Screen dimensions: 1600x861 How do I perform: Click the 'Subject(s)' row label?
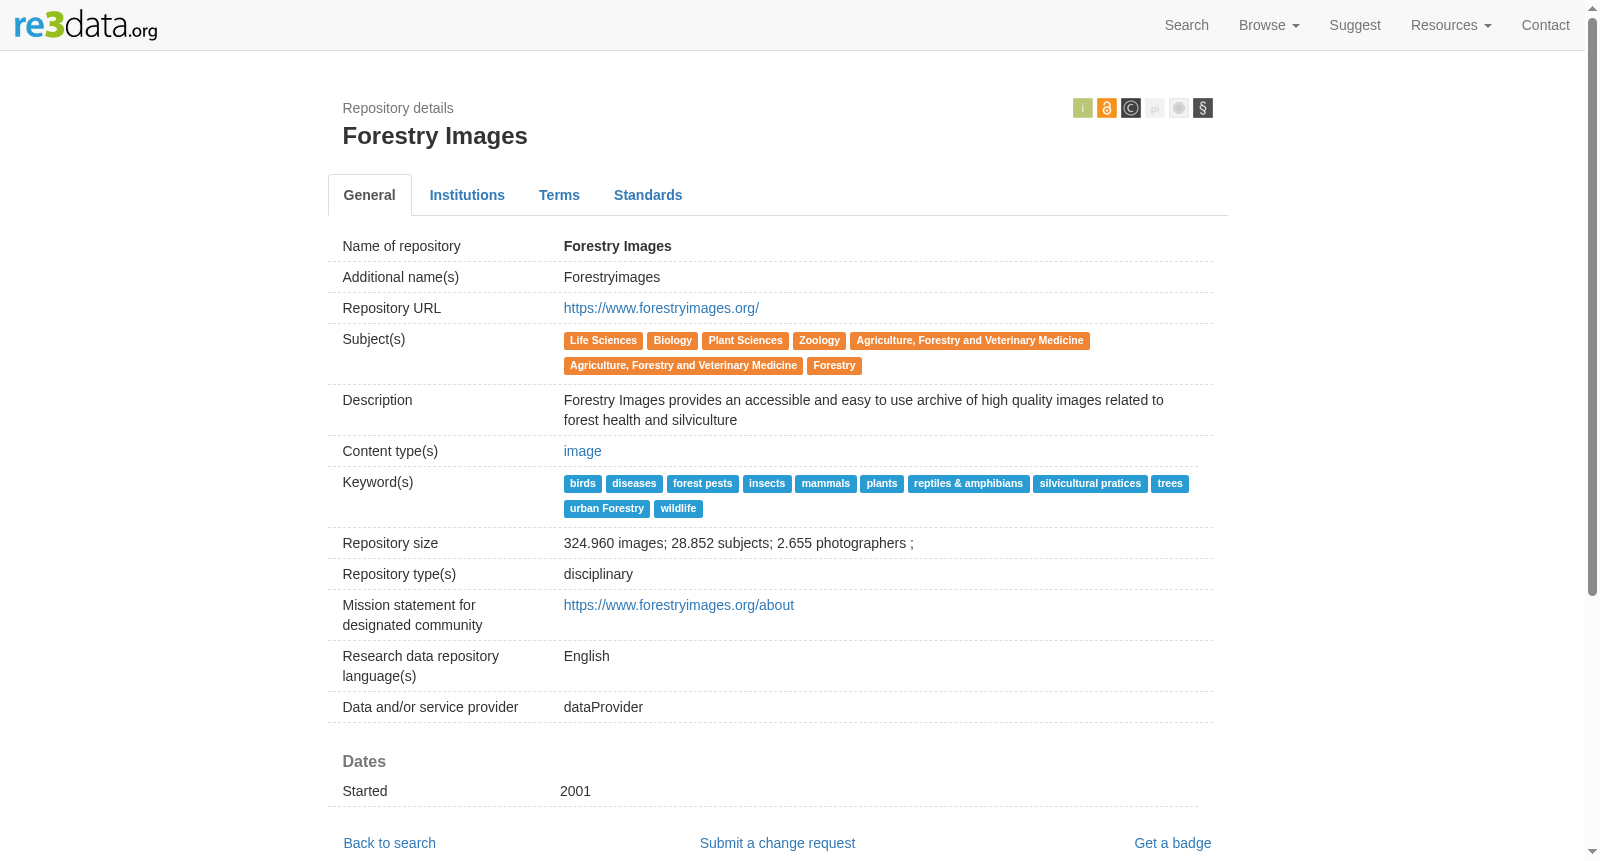[x=374, y=339]
